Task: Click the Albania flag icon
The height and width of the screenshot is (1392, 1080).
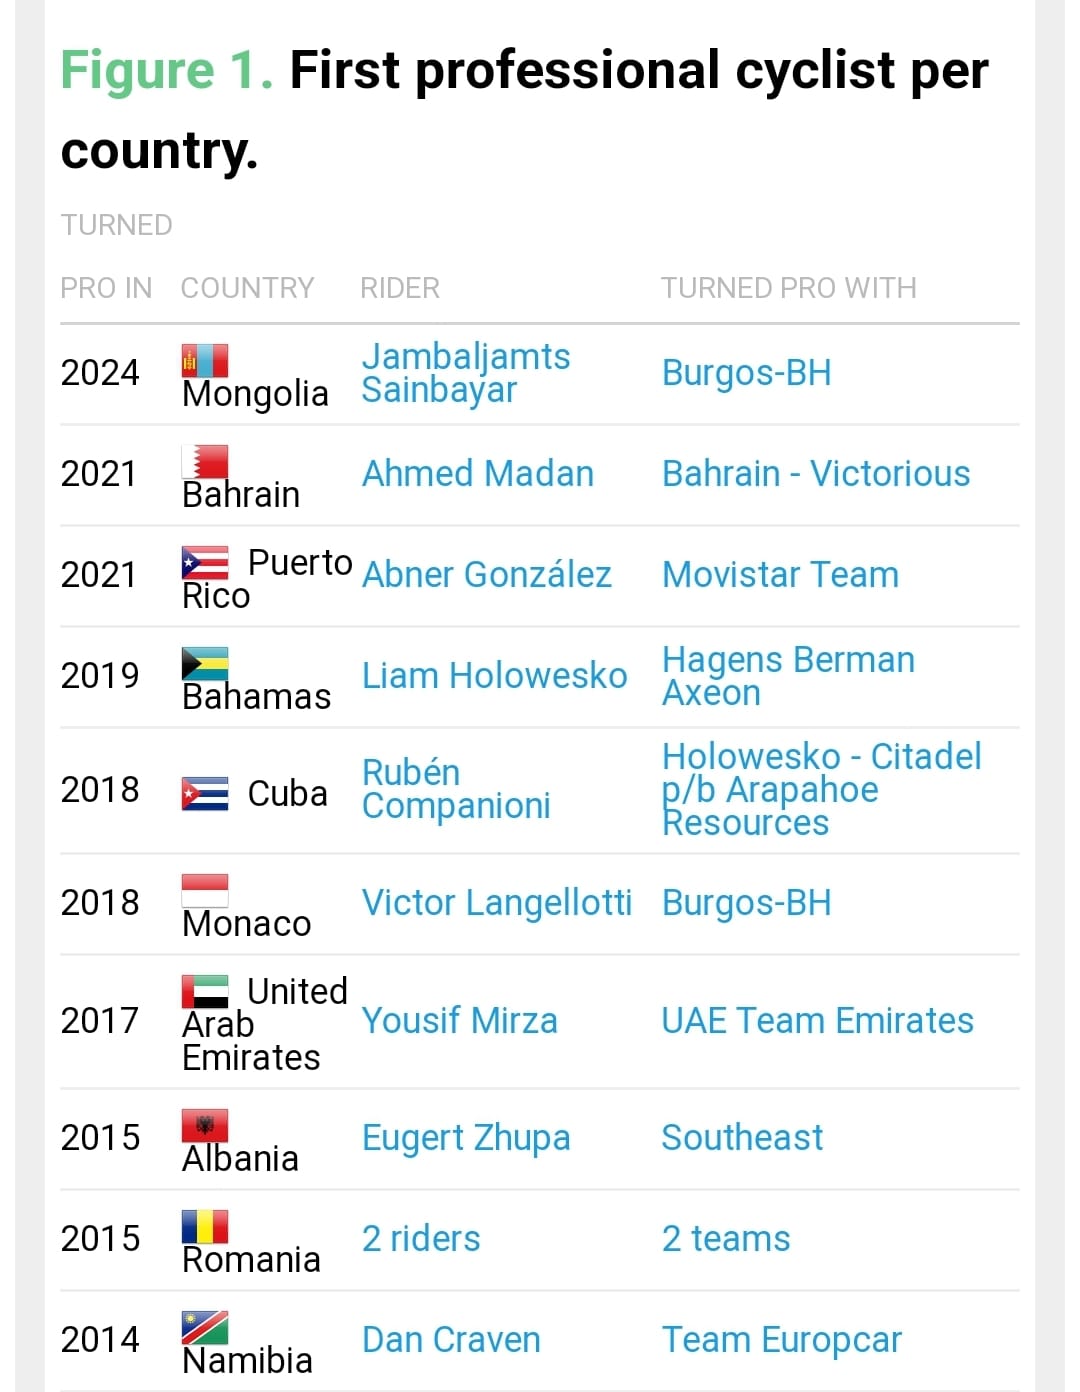Action: pyautogui.click(x=205, y=1125)
